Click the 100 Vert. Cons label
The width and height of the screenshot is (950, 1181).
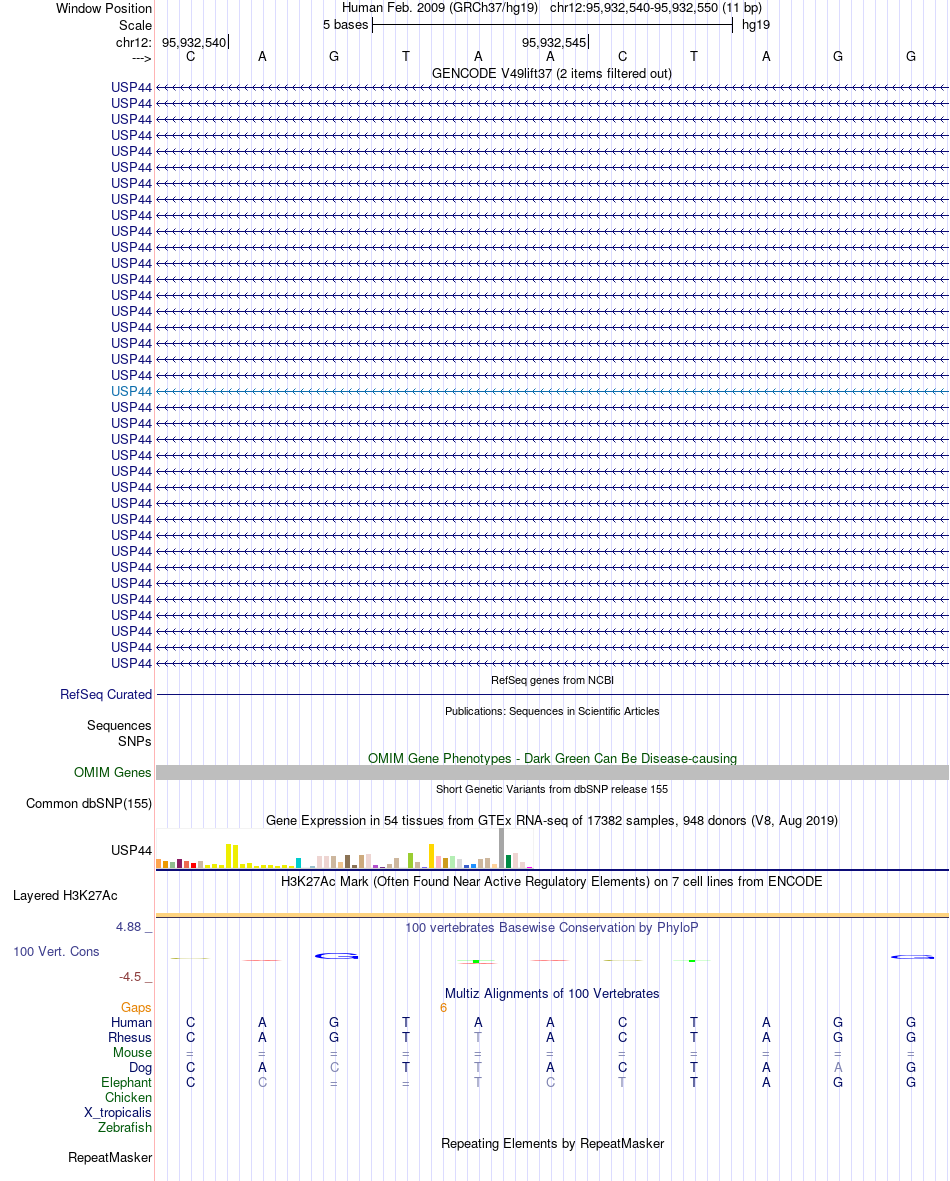[56, 951]
